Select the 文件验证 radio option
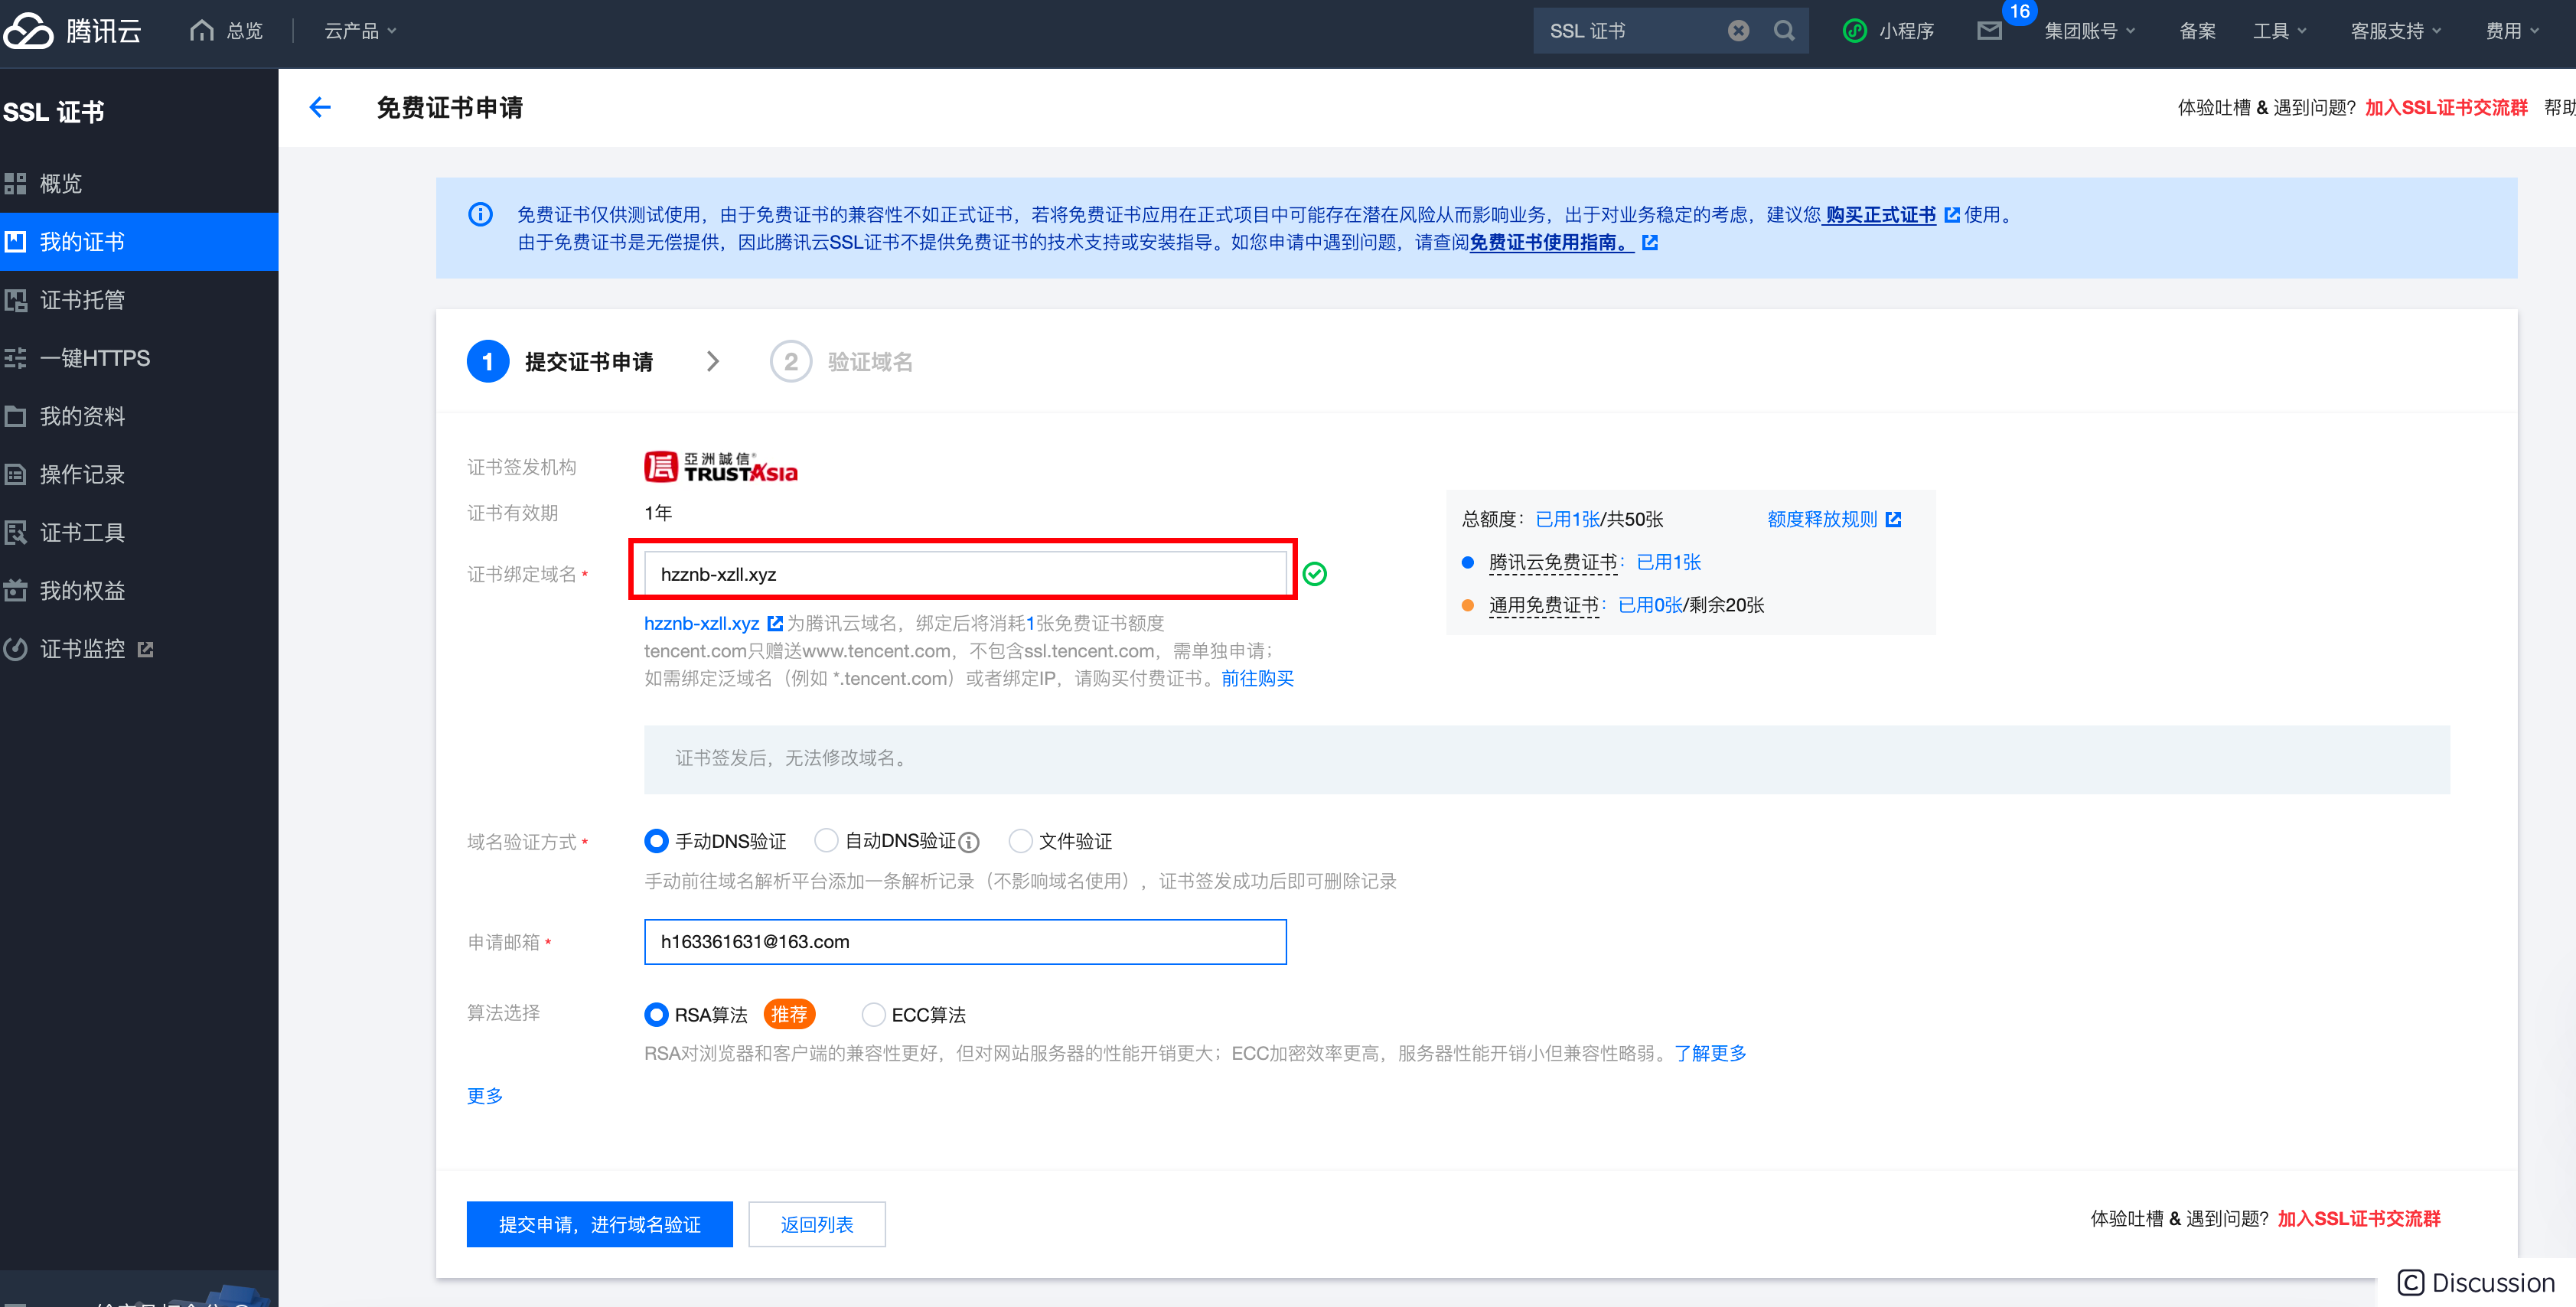 point(1020,841)
